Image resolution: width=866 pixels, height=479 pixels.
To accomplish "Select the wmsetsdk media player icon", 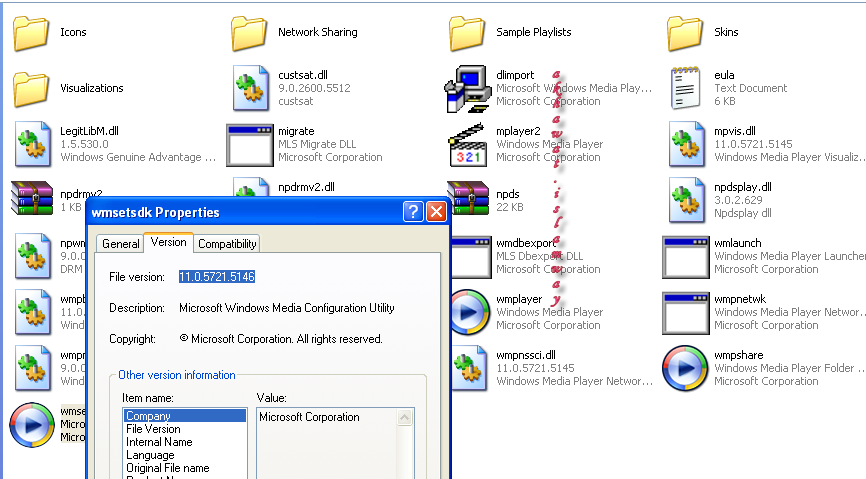I will (x=32, y=425).
